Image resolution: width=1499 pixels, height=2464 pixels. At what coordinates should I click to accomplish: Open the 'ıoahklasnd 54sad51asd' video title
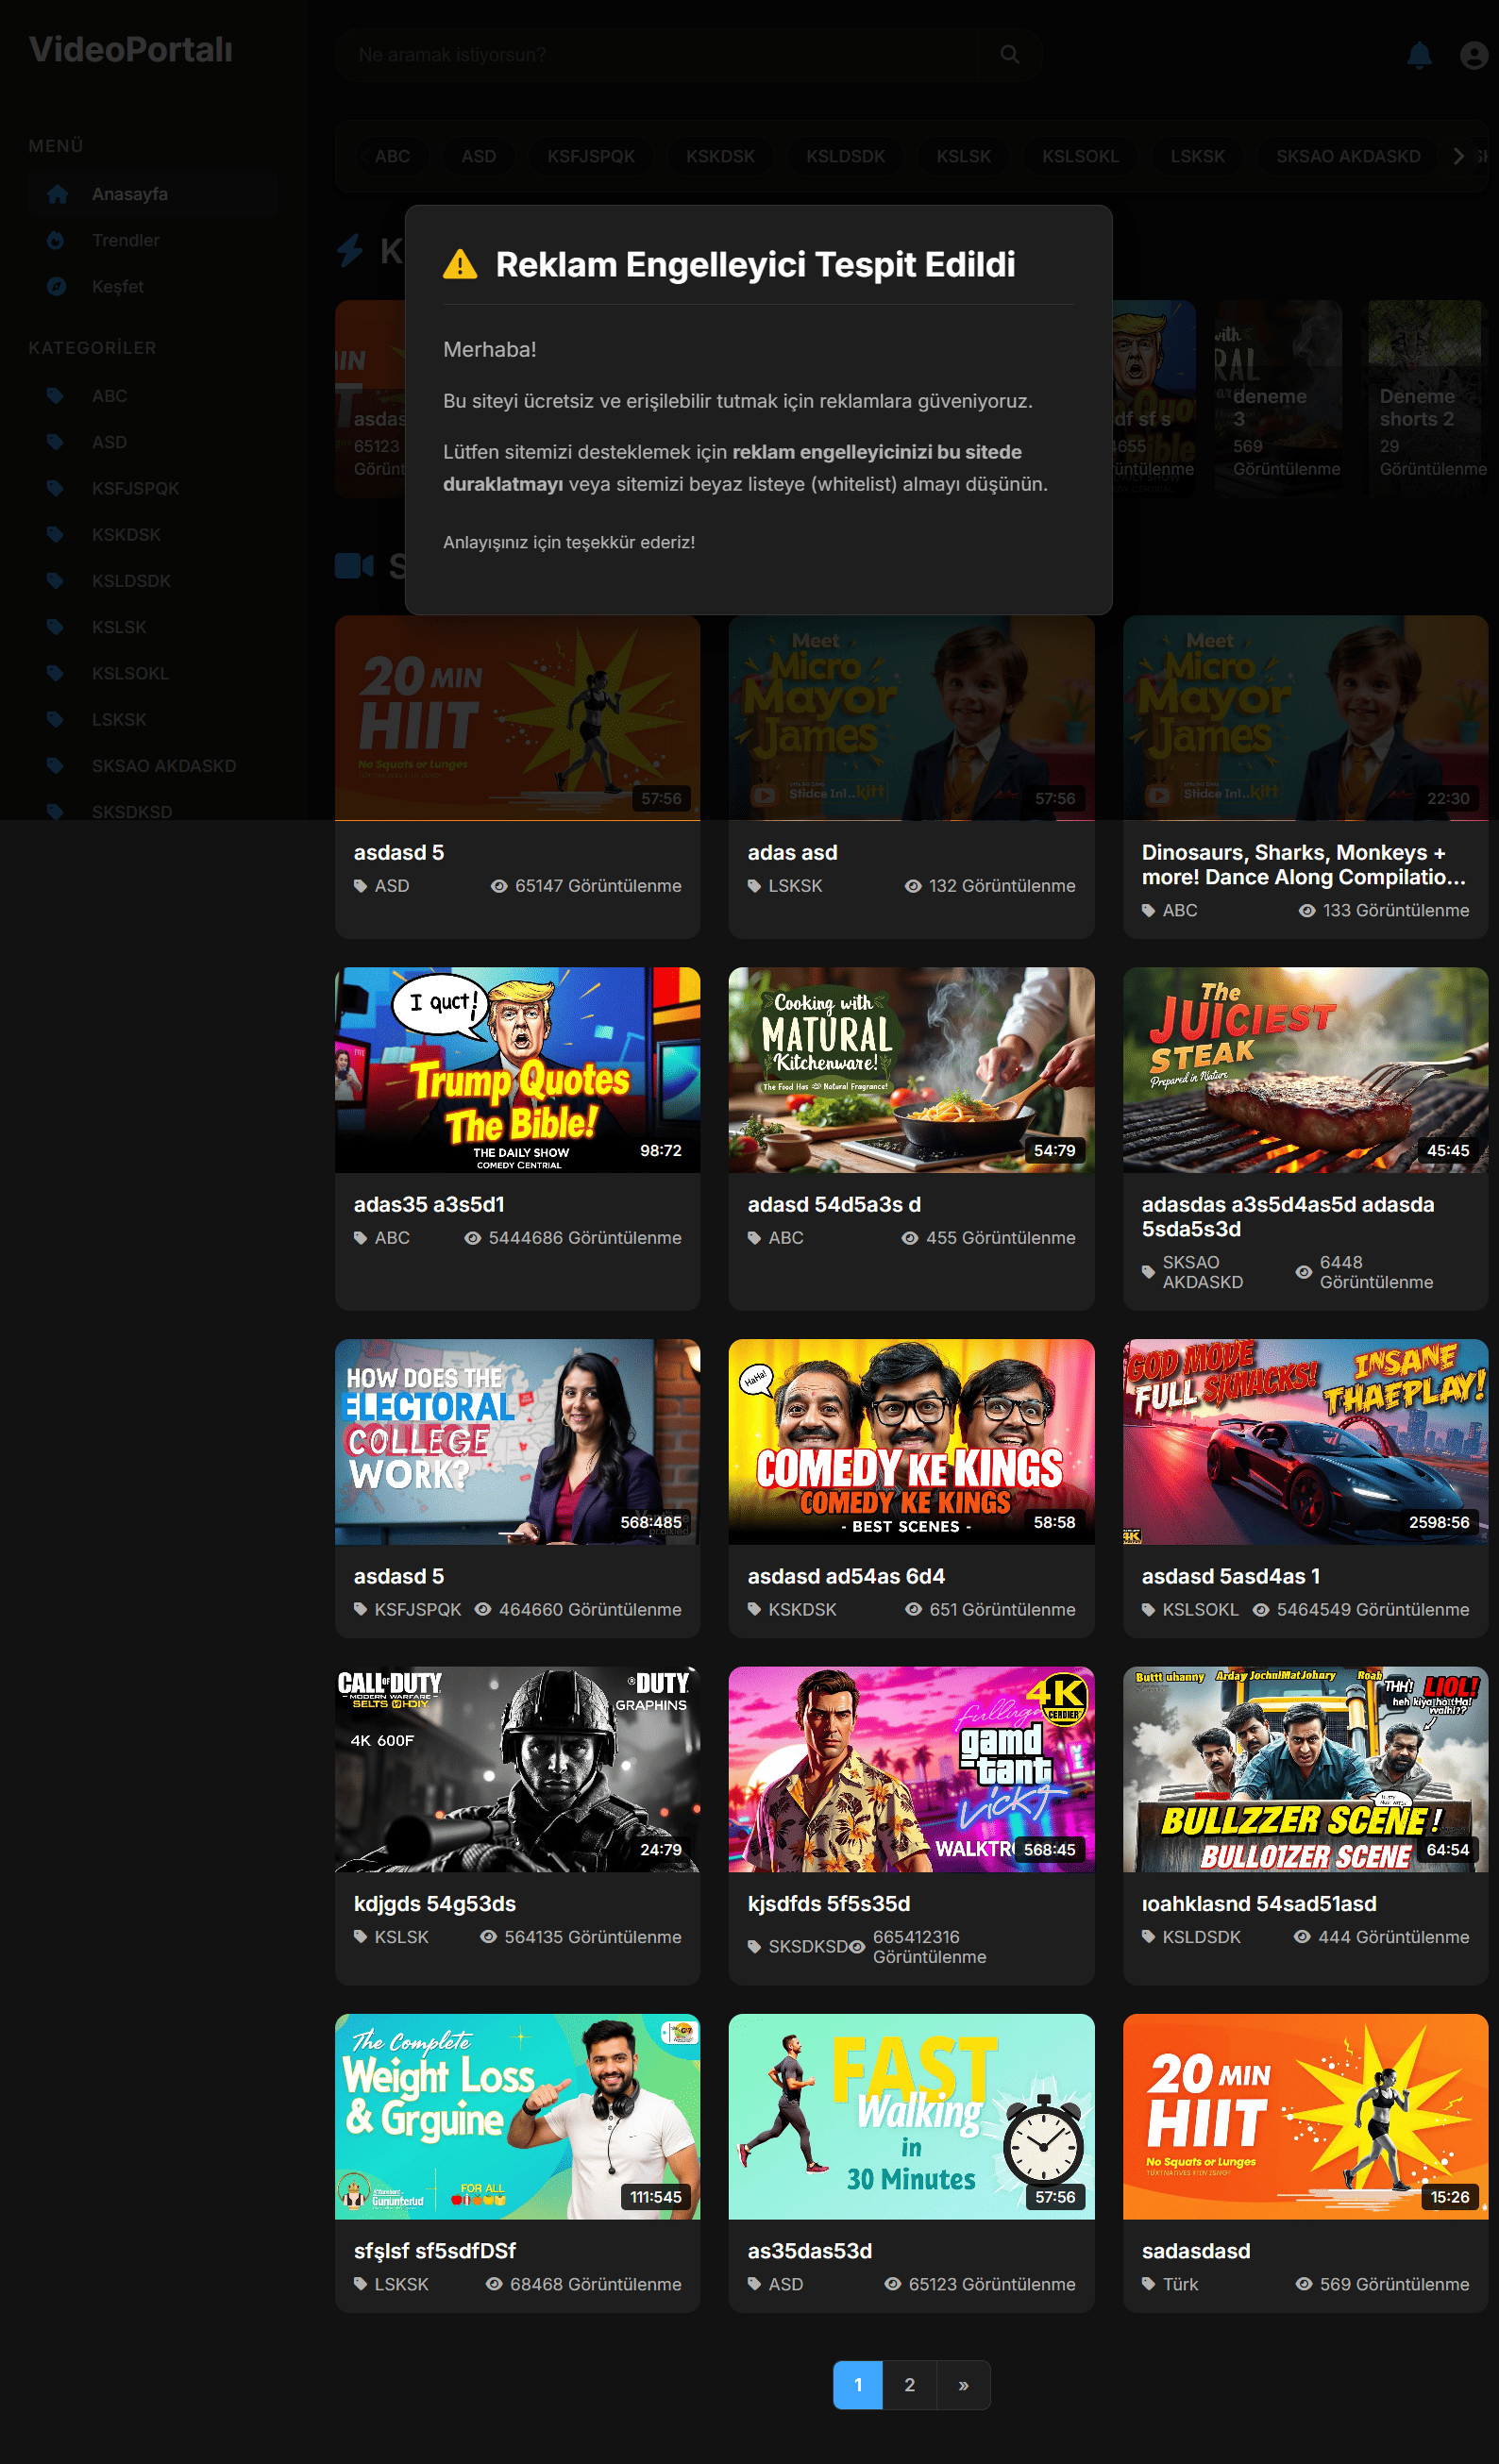(1259, 1904)
